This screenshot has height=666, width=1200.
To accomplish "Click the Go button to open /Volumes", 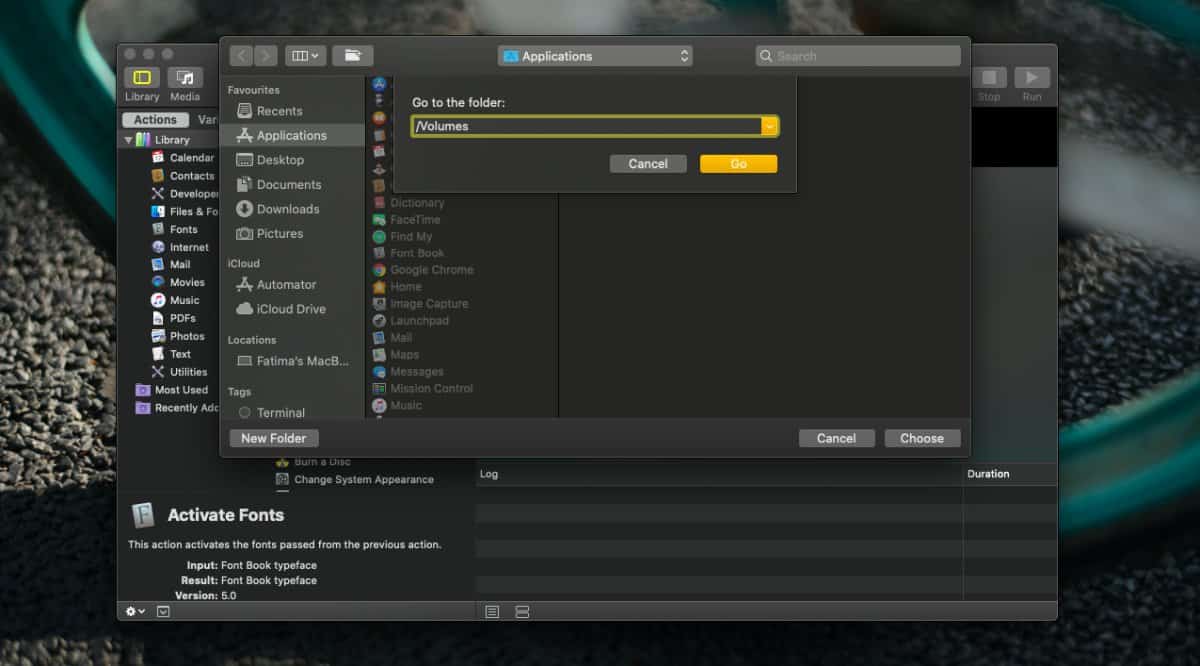I will click(x=738, y=163).
